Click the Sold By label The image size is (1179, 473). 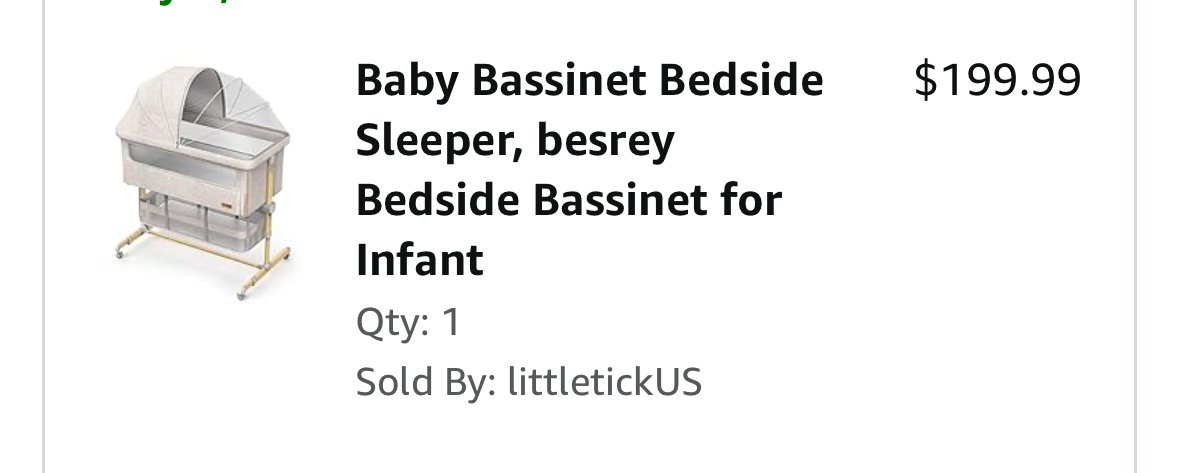click(426, 381)
